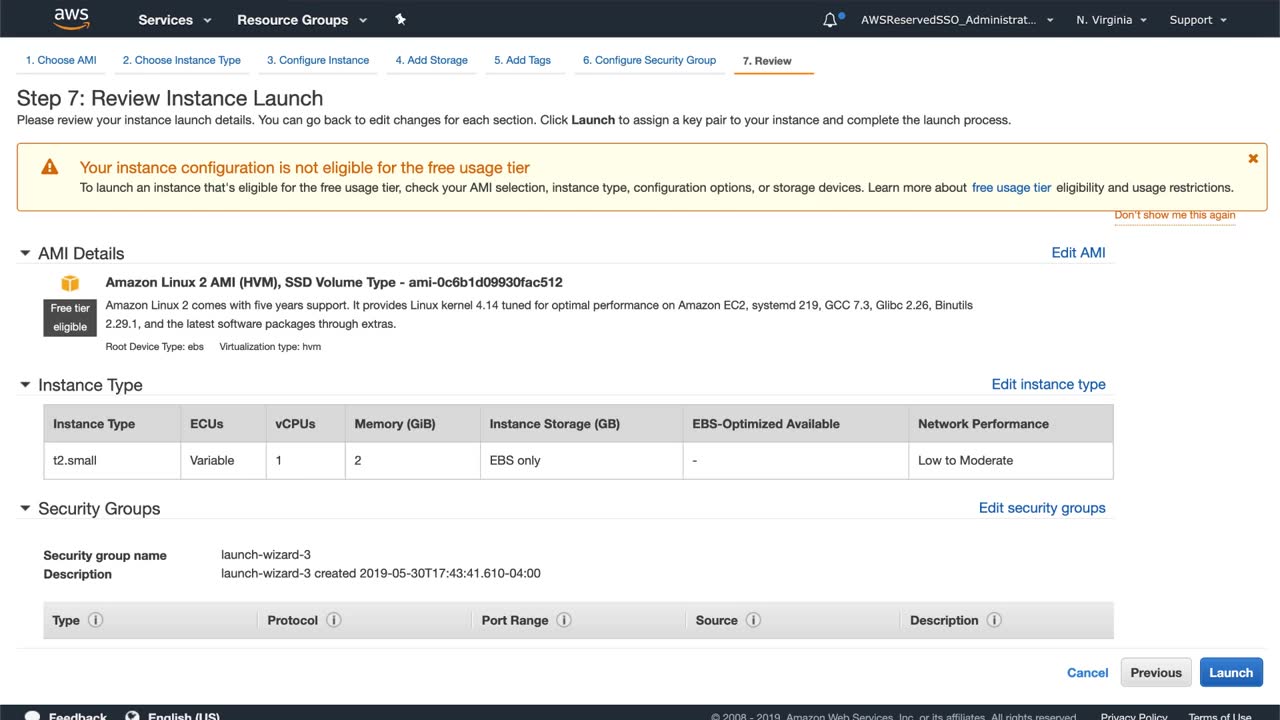Go to the Choose AMI step tab
Screen dimensions: 1280x720
tap(61, 60)
